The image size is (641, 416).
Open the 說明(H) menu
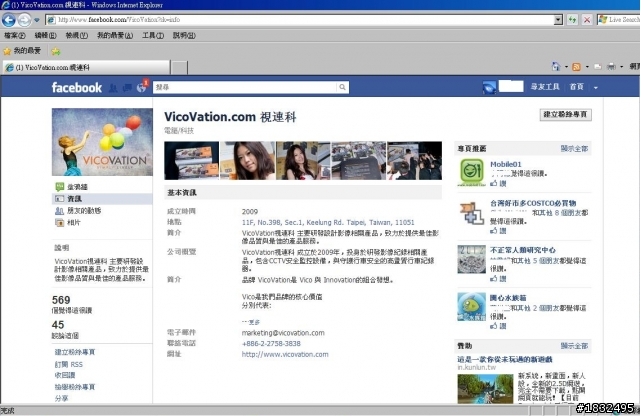coord(184,36)
